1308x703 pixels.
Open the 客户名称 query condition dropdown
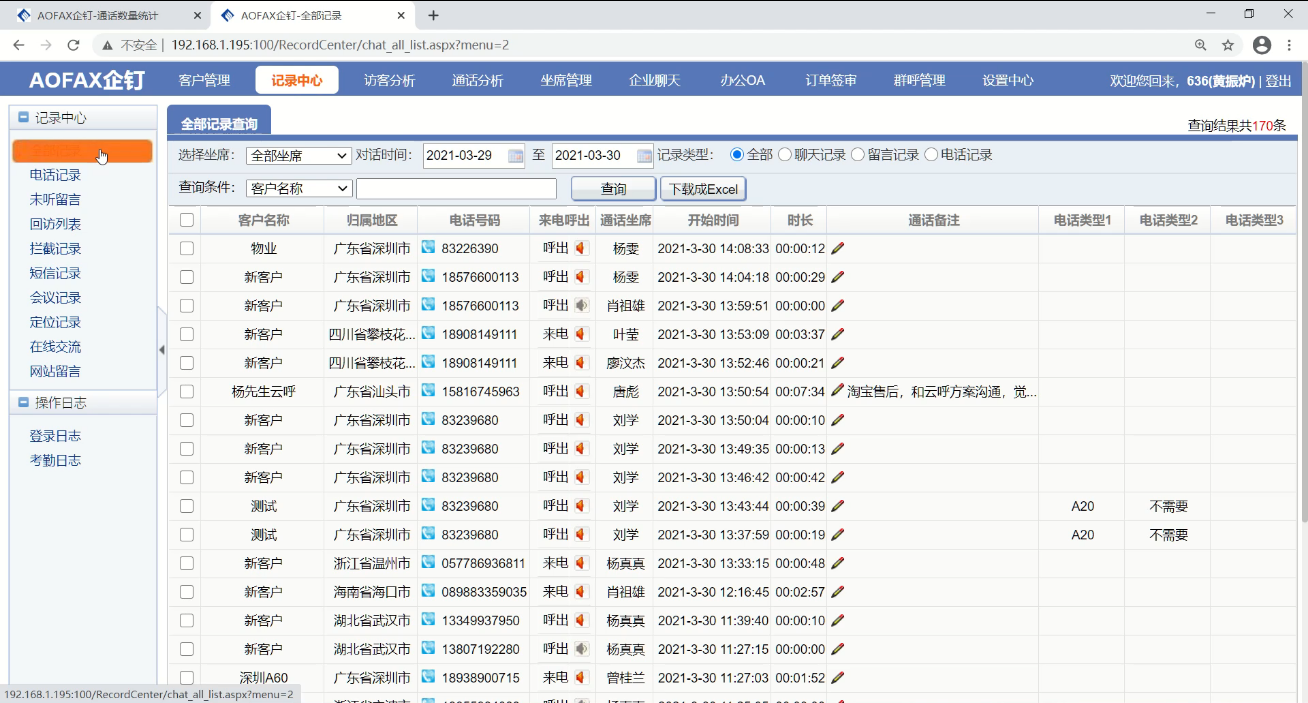pyautogui.click(x=298, y=188)
